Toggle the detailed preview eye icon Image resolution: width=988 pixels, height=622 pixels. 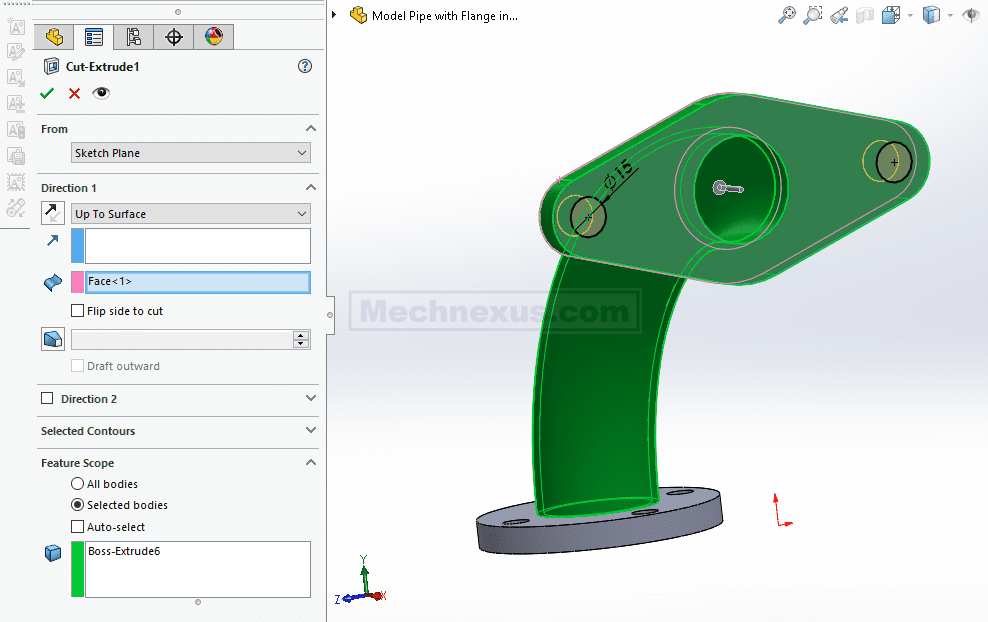point(101,93)
